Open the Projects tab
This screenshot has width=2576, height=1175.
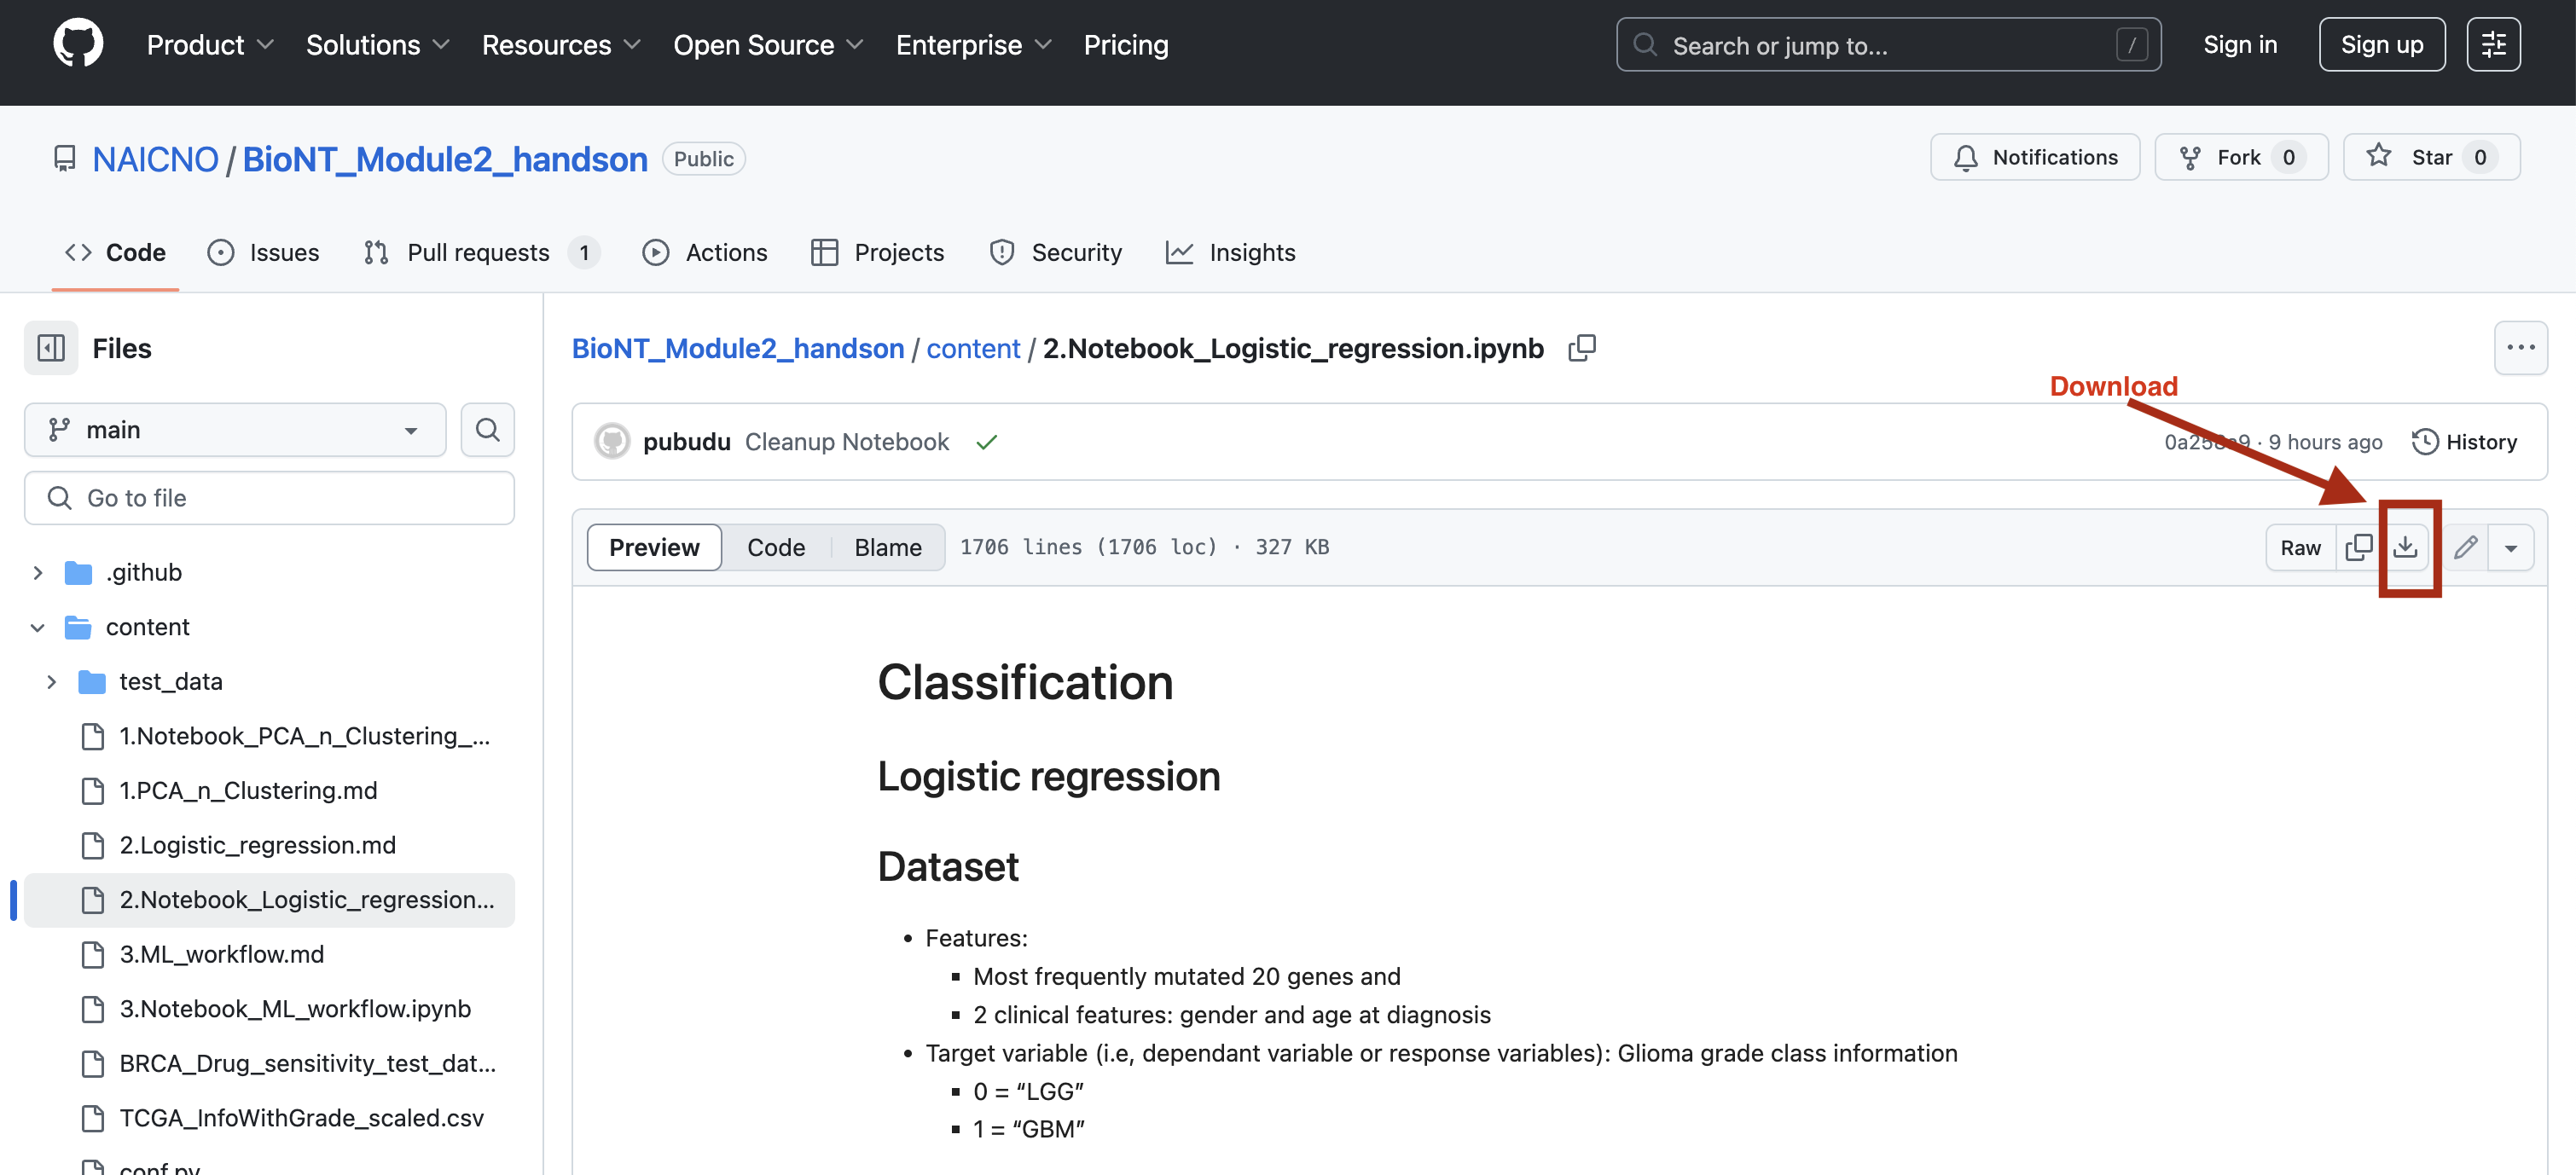pos(878,252)
